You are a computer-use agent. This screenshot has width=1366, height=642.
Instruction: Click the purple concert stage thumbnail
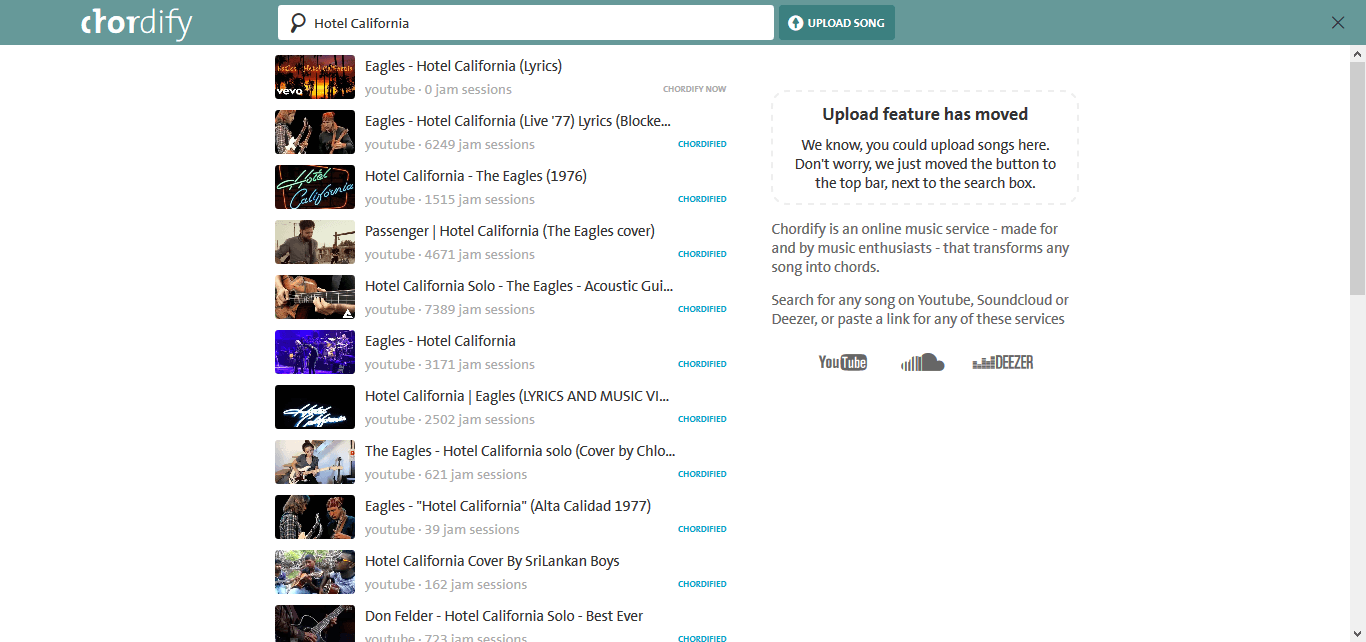point(315,352)
